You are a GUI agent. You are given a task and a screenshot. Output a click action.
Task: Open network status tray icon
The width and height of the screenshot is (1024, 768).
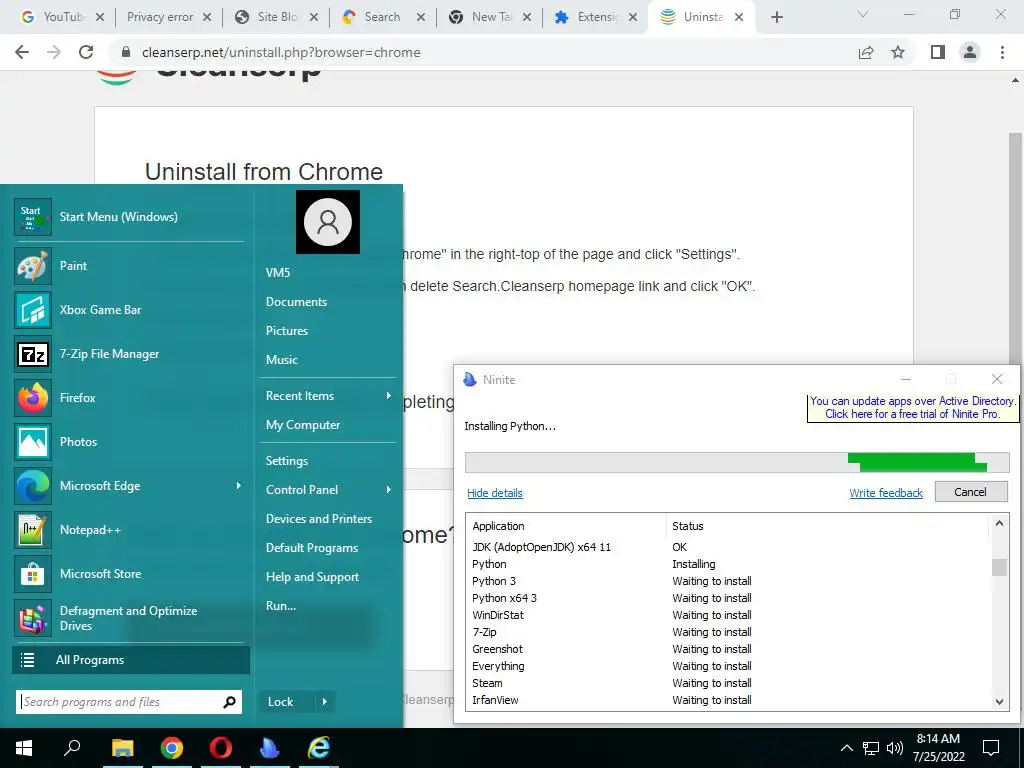click(x=871, y=748)
